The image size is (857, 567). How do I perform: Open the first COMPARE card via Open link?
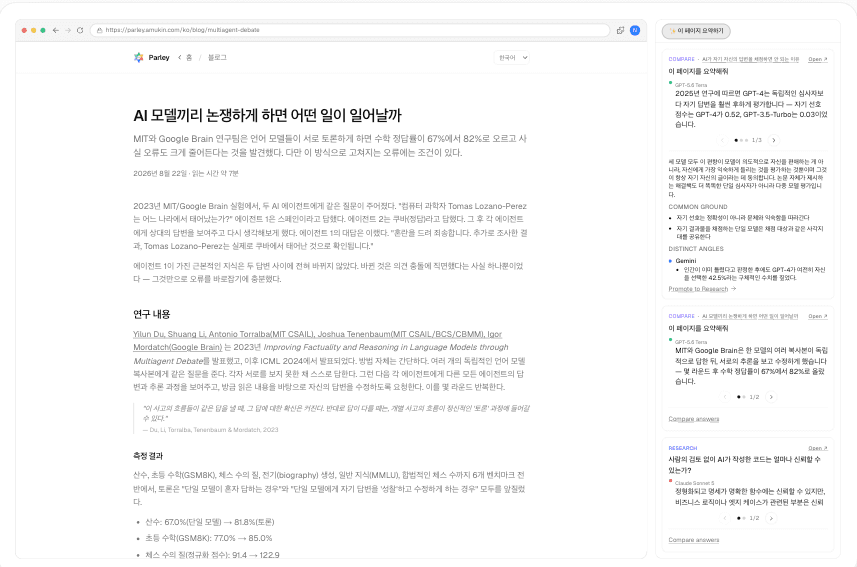[x=818, y=59]
